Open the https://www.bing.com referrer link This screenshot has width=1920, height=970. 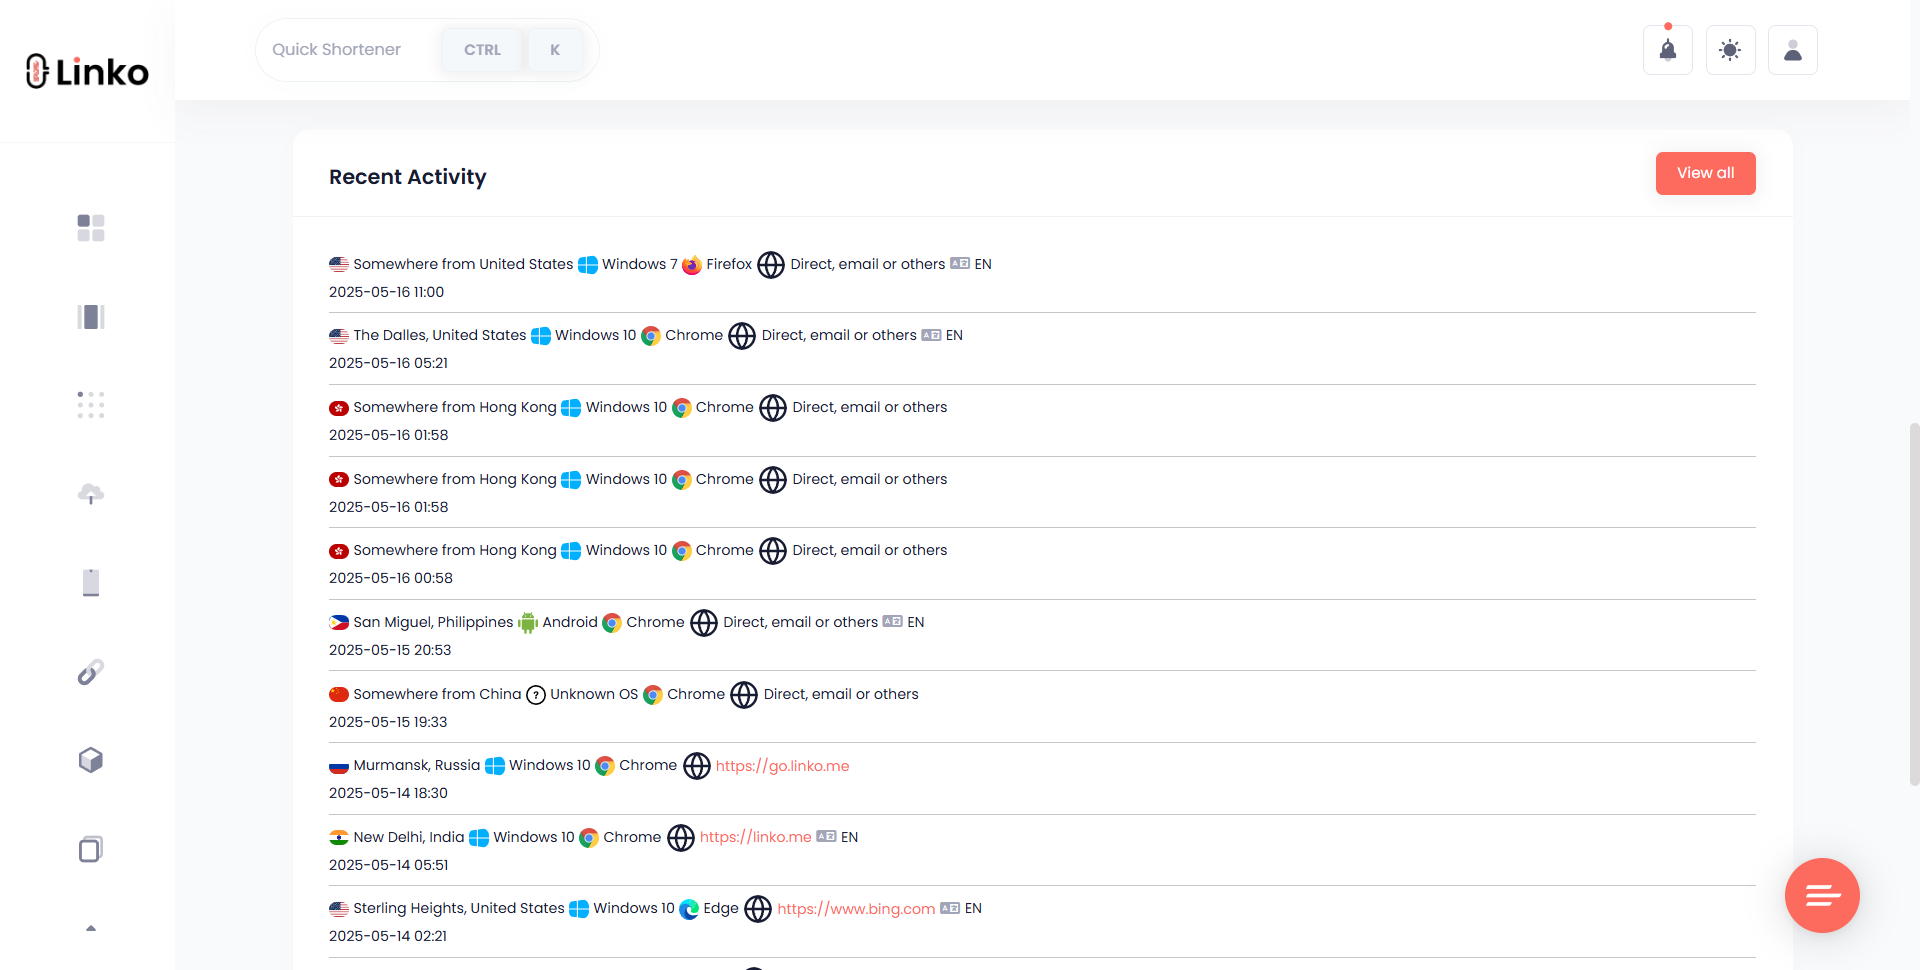[856, 909]
